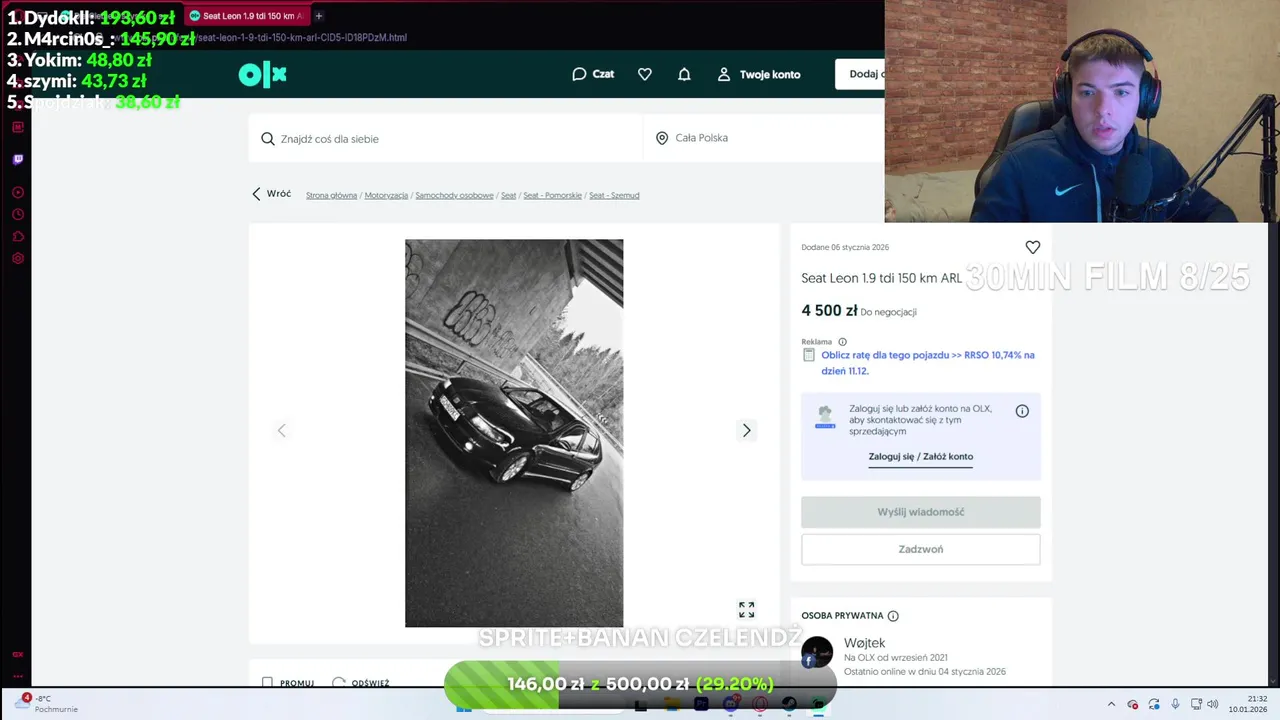Show hidden system tray icons
Screen dimensions: 1280x720
tap(1111, 704)
